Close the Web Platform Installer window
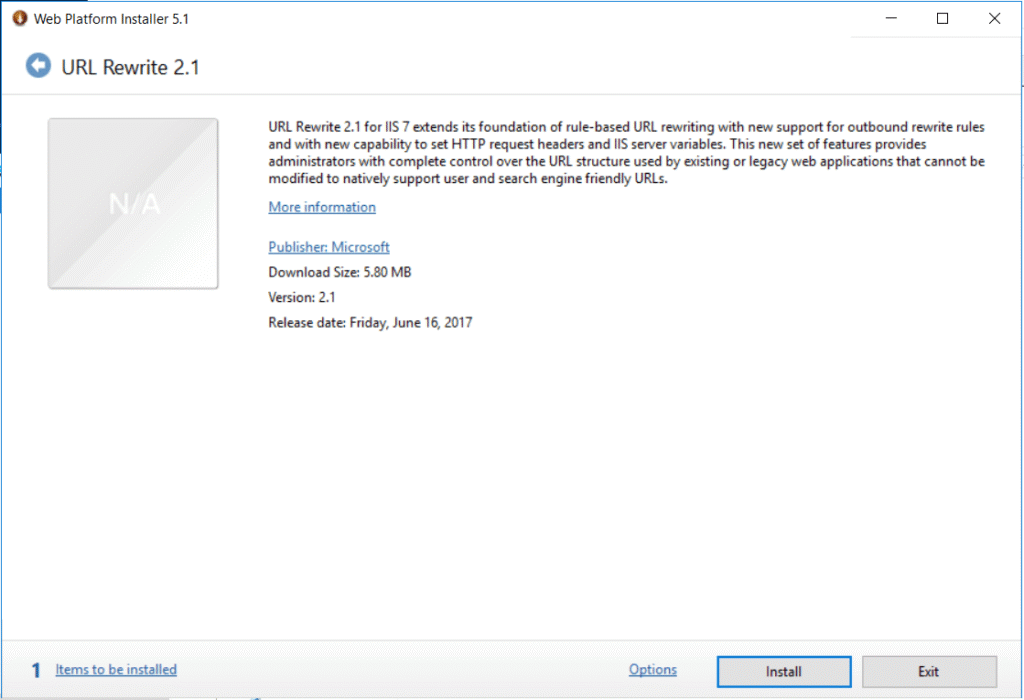Viewport: 1024px width, 700px height. (994, 18)
